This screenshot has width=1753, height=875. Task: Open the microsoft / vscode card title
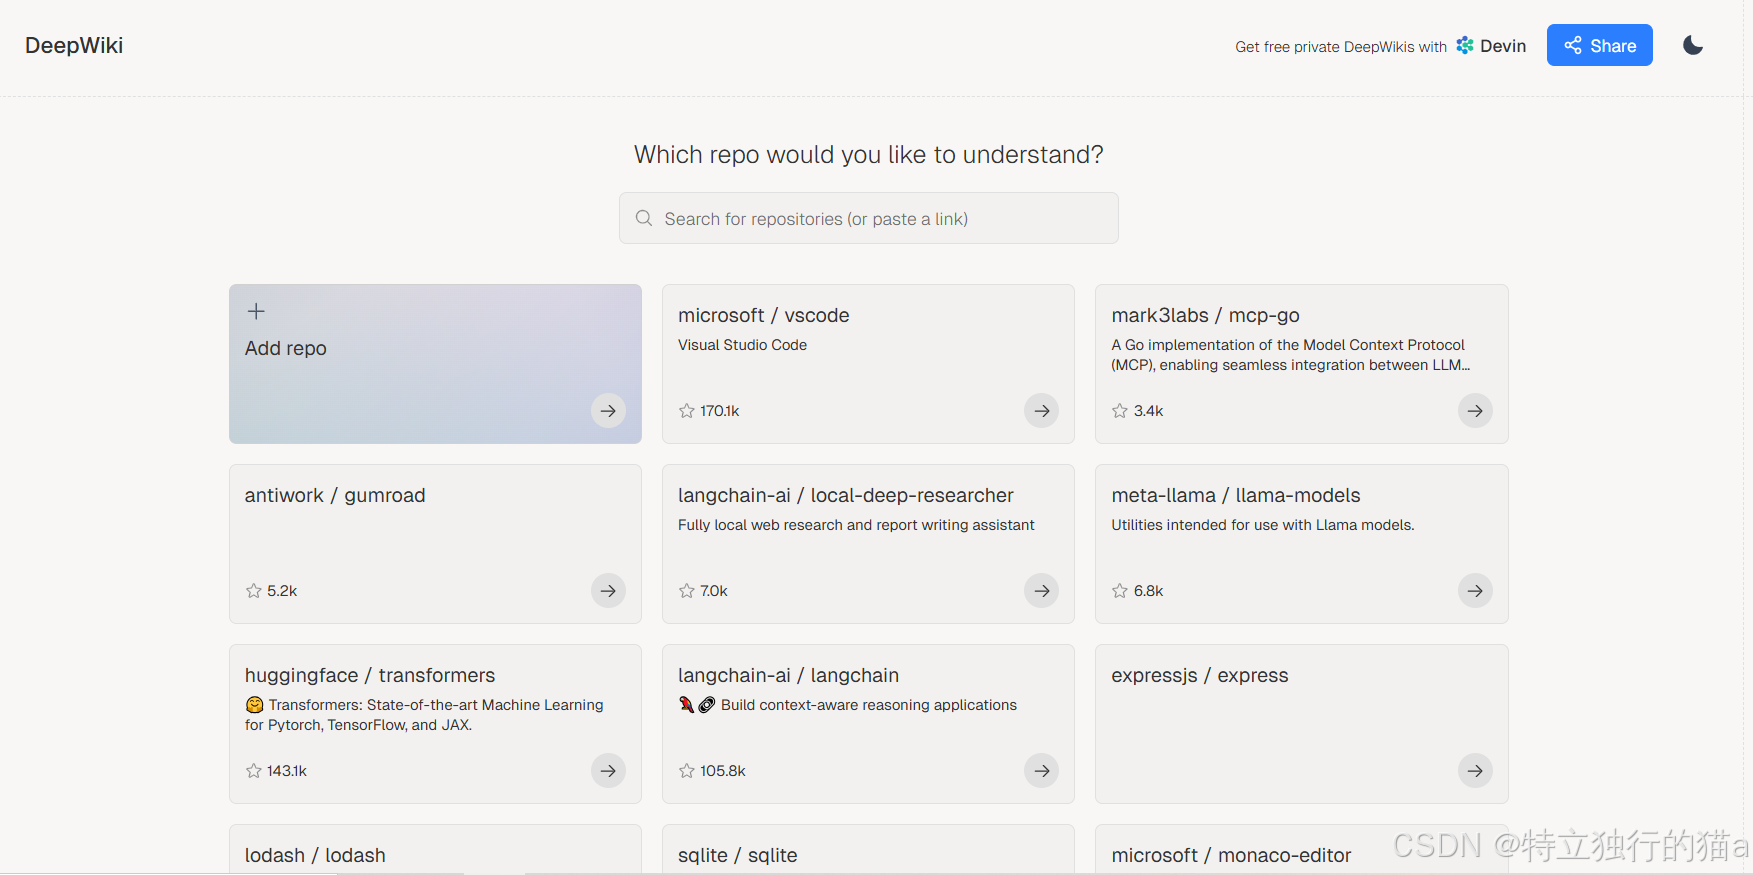(764, 315)
